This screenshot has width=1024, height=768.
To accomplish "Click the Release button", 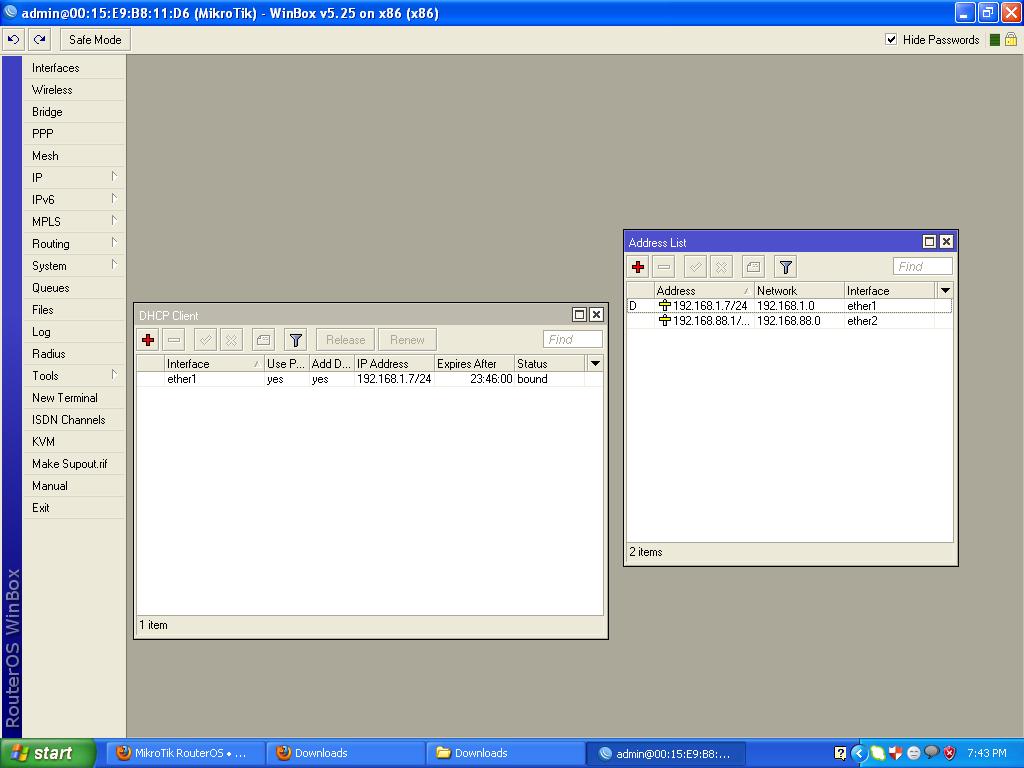I will click(x=345, y=340).
